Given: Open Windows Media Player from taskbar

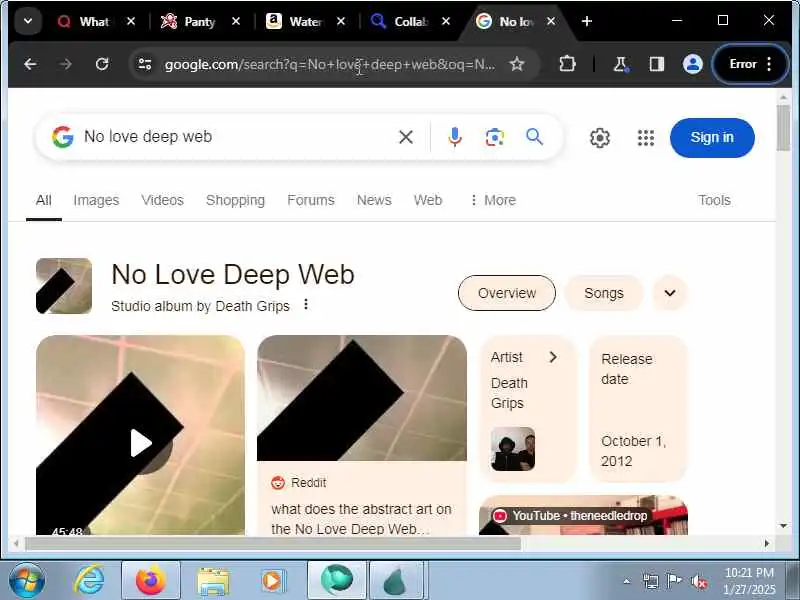Looking at the screenshot, I should pos(272,581).
